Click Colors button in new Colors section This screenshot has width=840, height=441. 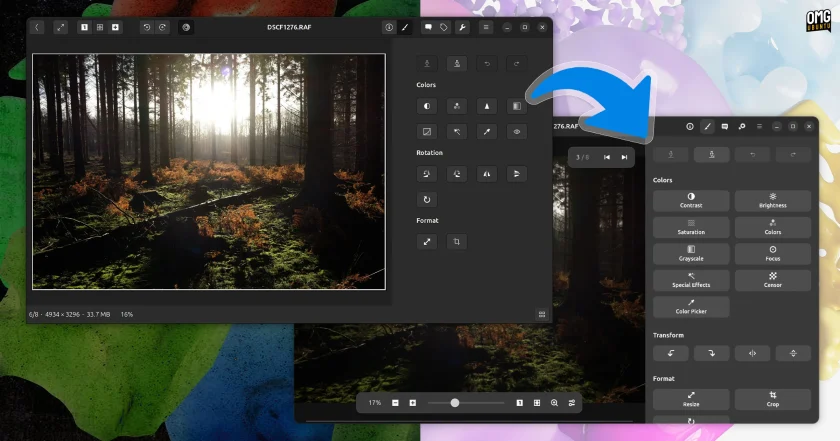point(772,227)
